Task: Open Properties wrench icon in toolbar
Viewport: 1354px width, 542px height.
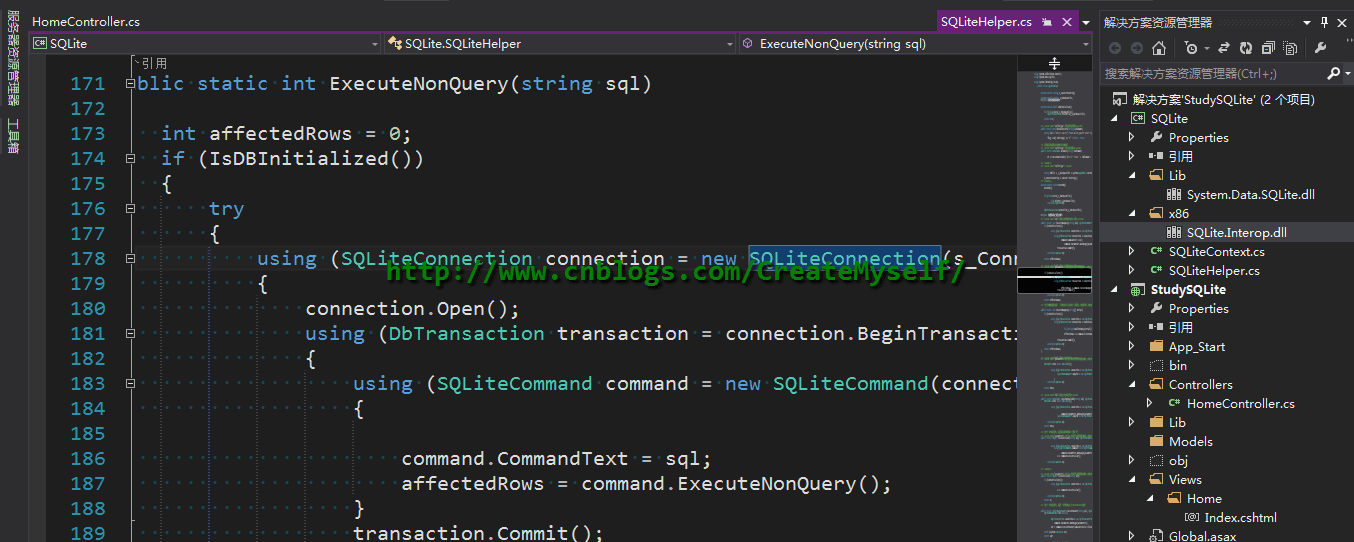Action: point(1320,48)
